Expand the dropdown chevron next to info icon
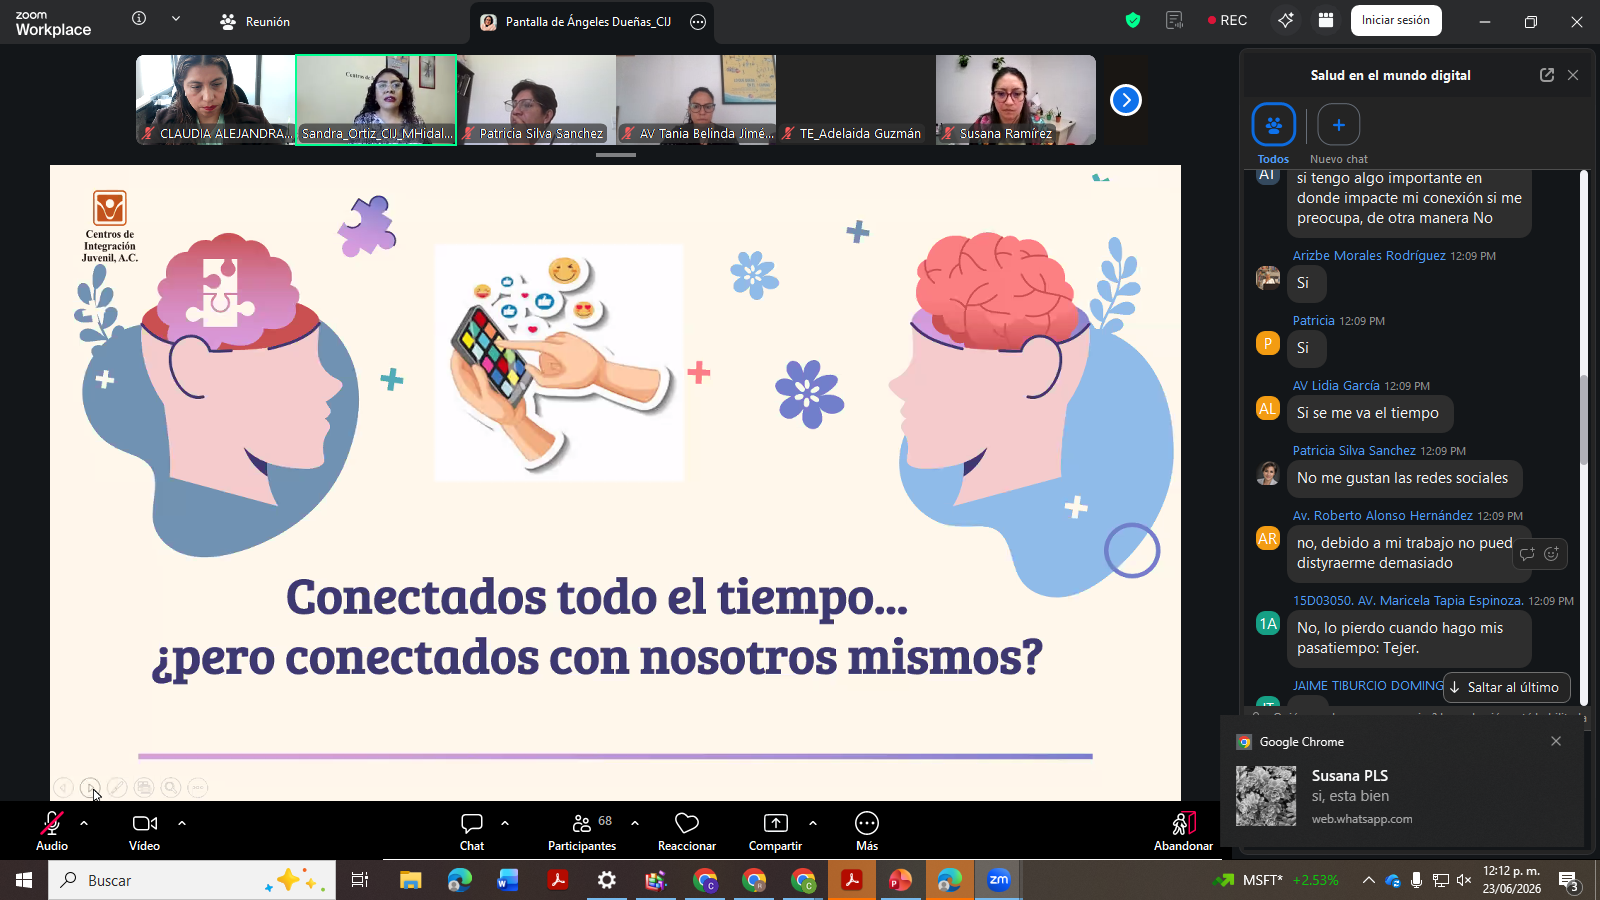Image resolution: width=1600 pixels, height=900 pixels. point(176,19)
